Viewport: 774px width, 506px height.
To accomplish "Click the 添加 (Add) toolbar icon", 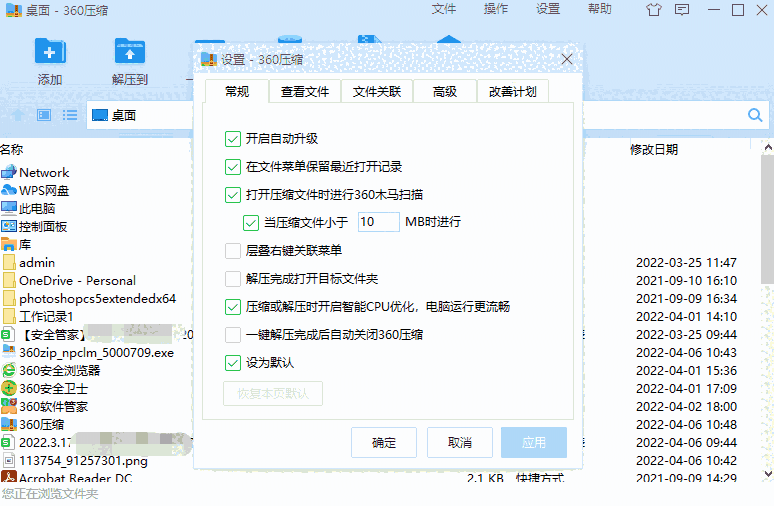I will coord(50,51).
